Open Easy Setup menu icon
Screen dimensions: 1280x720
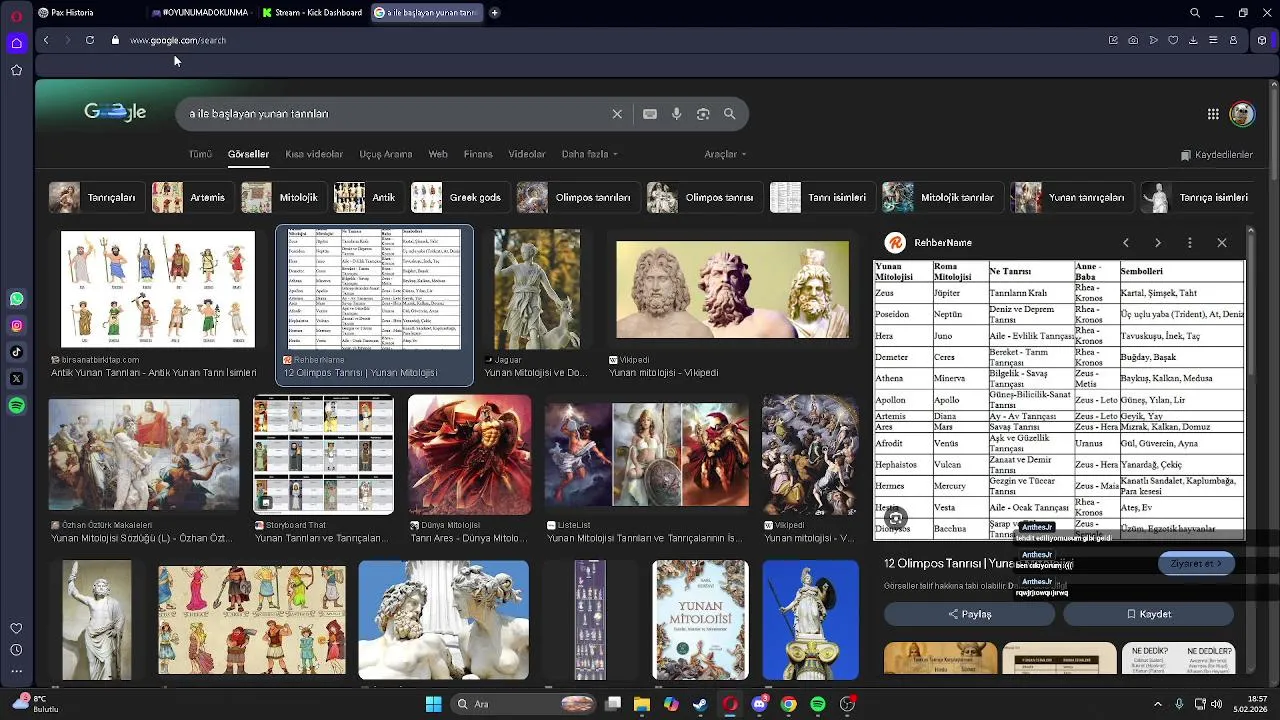pos(1213,40)
